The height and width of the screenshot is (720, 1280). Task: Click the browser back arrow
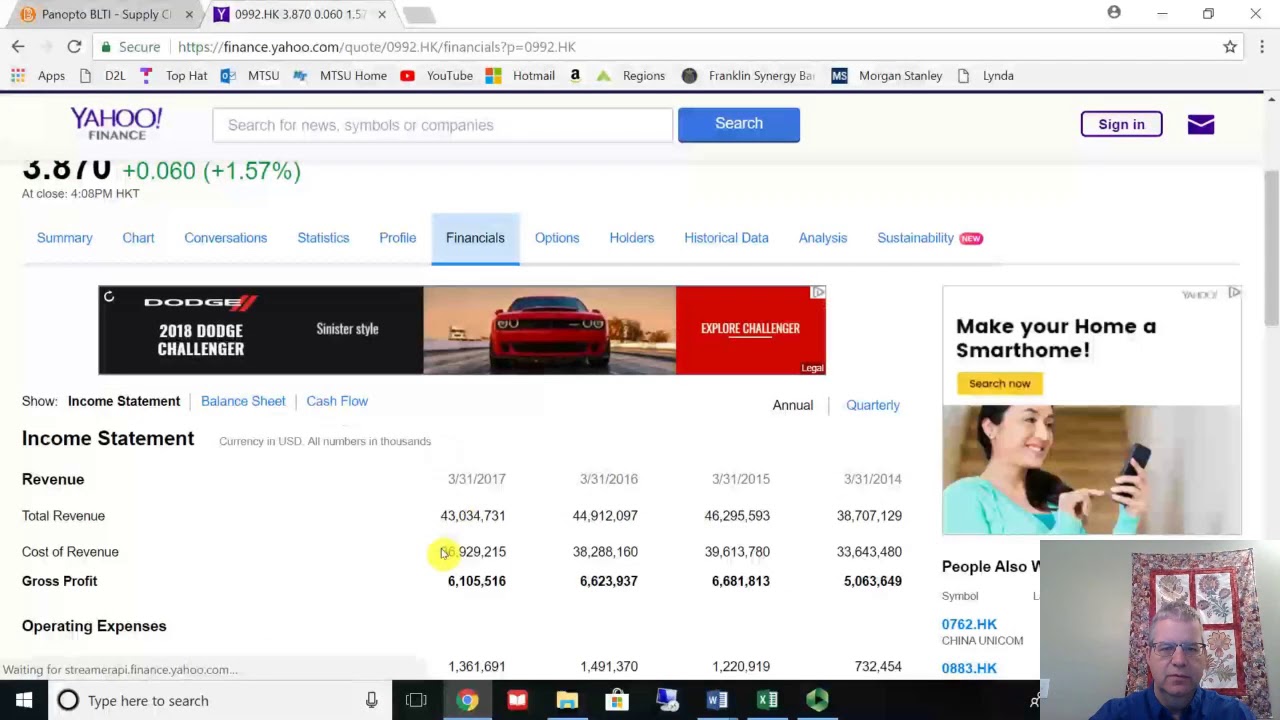(18, 46)
